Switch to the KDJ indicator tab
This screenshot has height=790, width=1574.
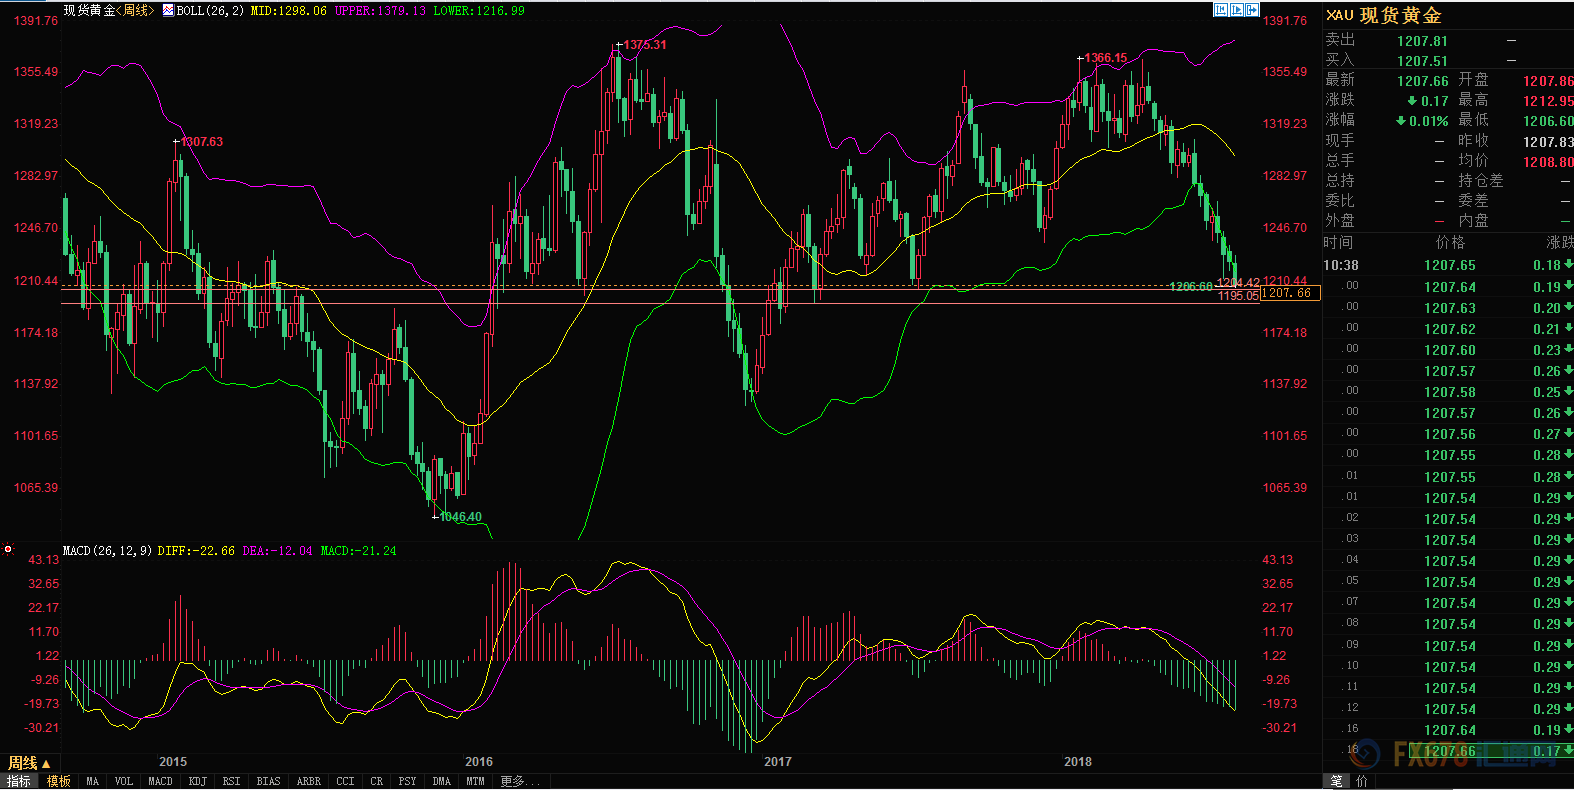click(198, 781)
